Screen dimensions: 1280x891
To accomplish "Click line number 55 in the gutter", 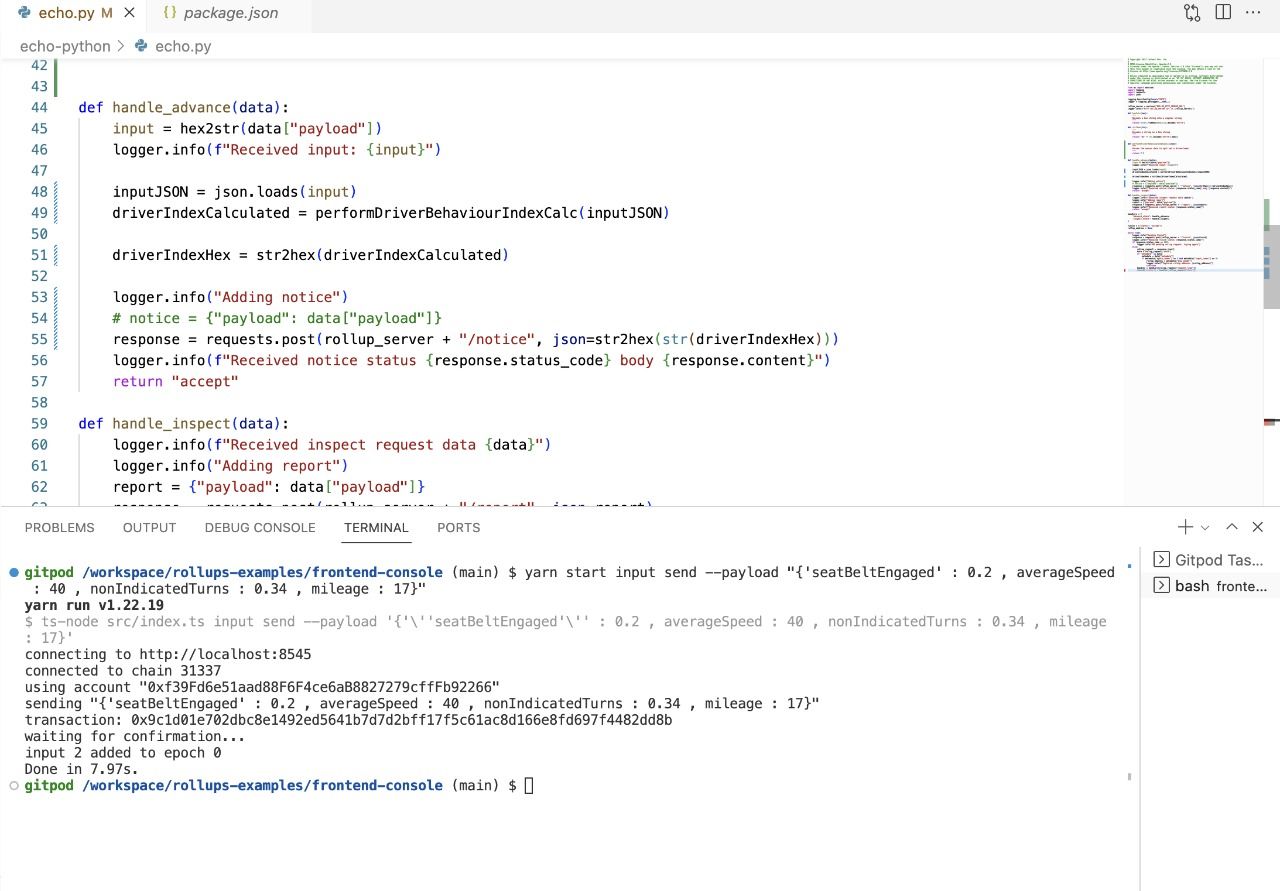I will [x=39, y=339].
